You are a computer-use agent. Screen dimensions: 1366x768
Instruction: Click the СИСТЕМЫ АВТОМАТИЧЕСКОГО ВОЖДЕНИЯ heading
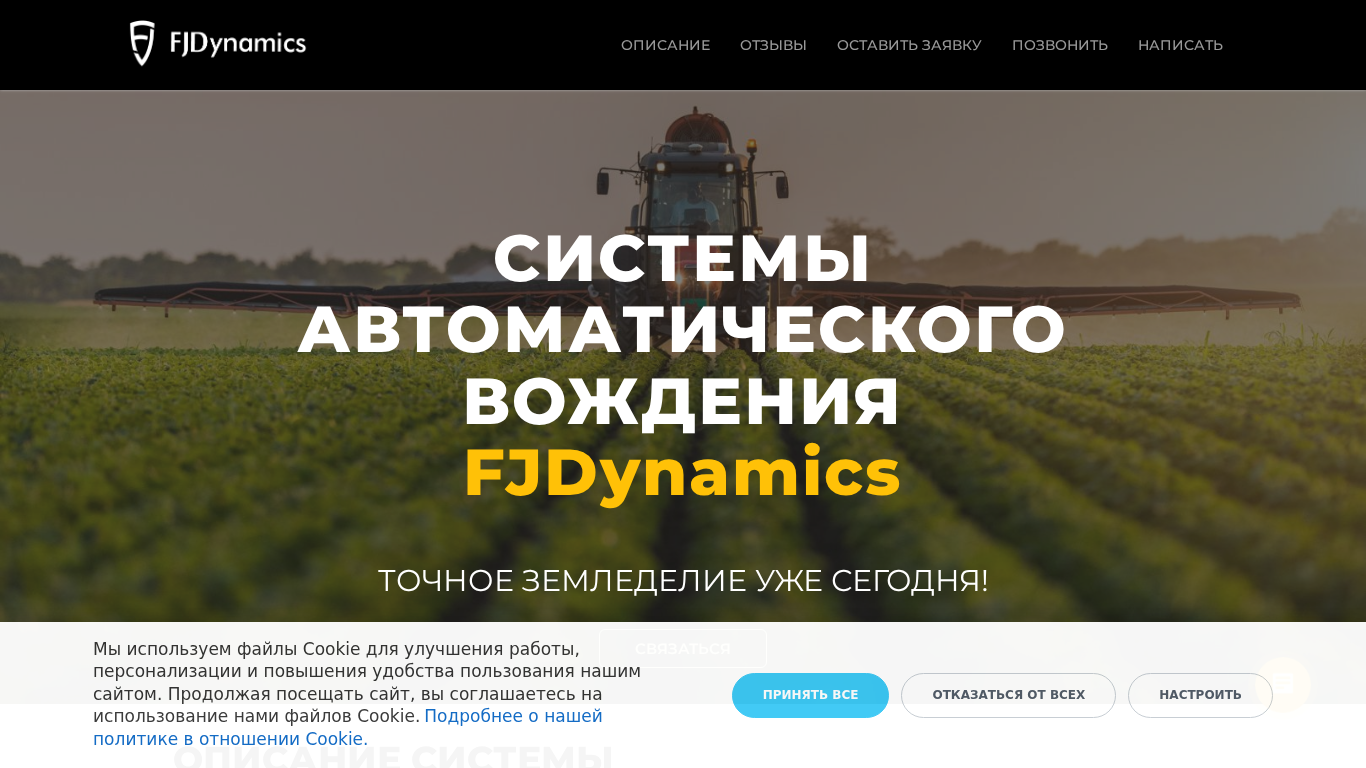click(682, 330)
